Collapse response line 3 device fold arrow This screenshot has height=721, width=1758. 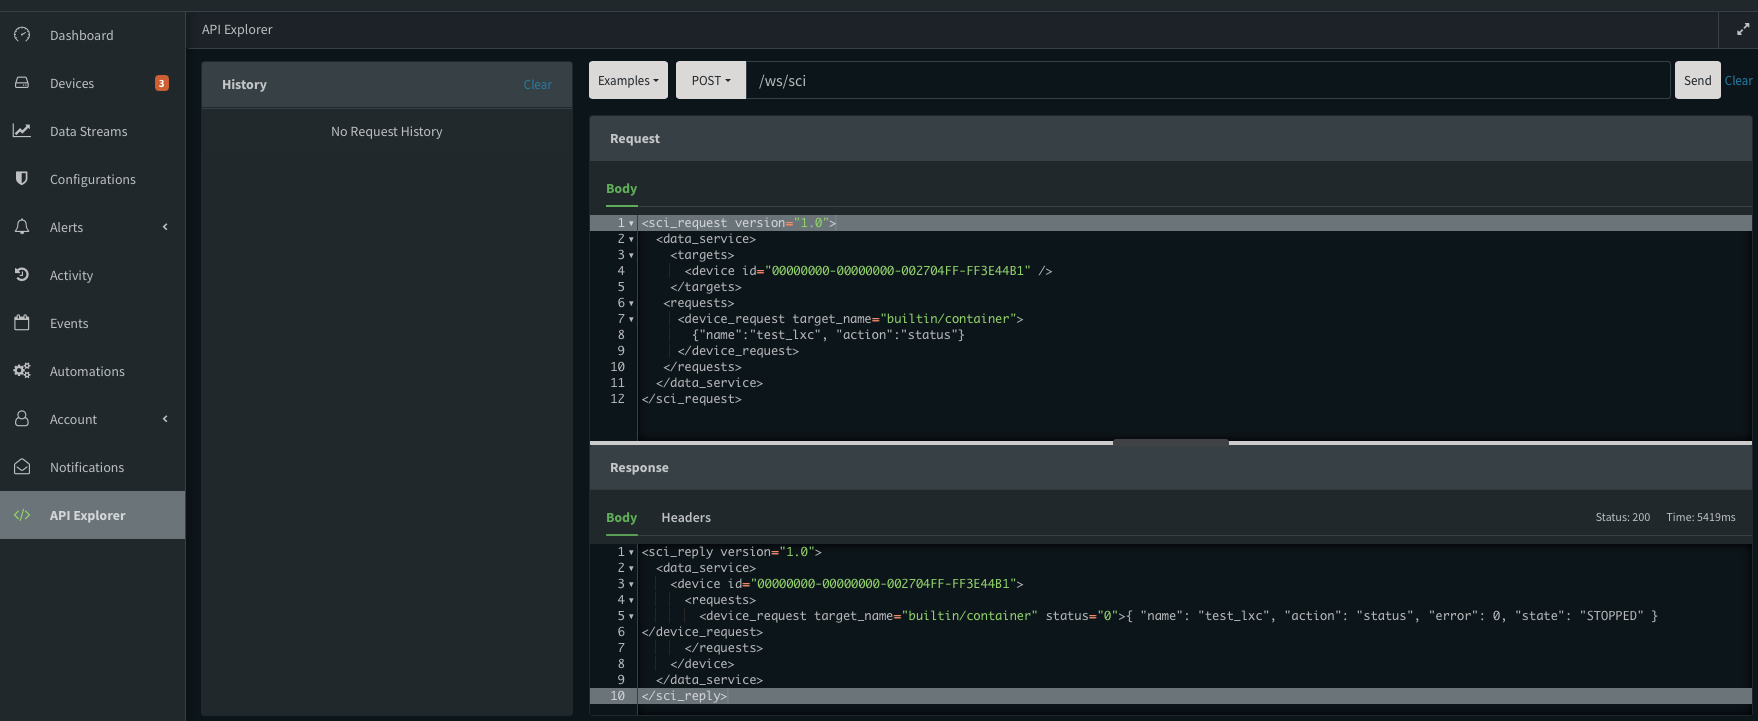[631, 584]
